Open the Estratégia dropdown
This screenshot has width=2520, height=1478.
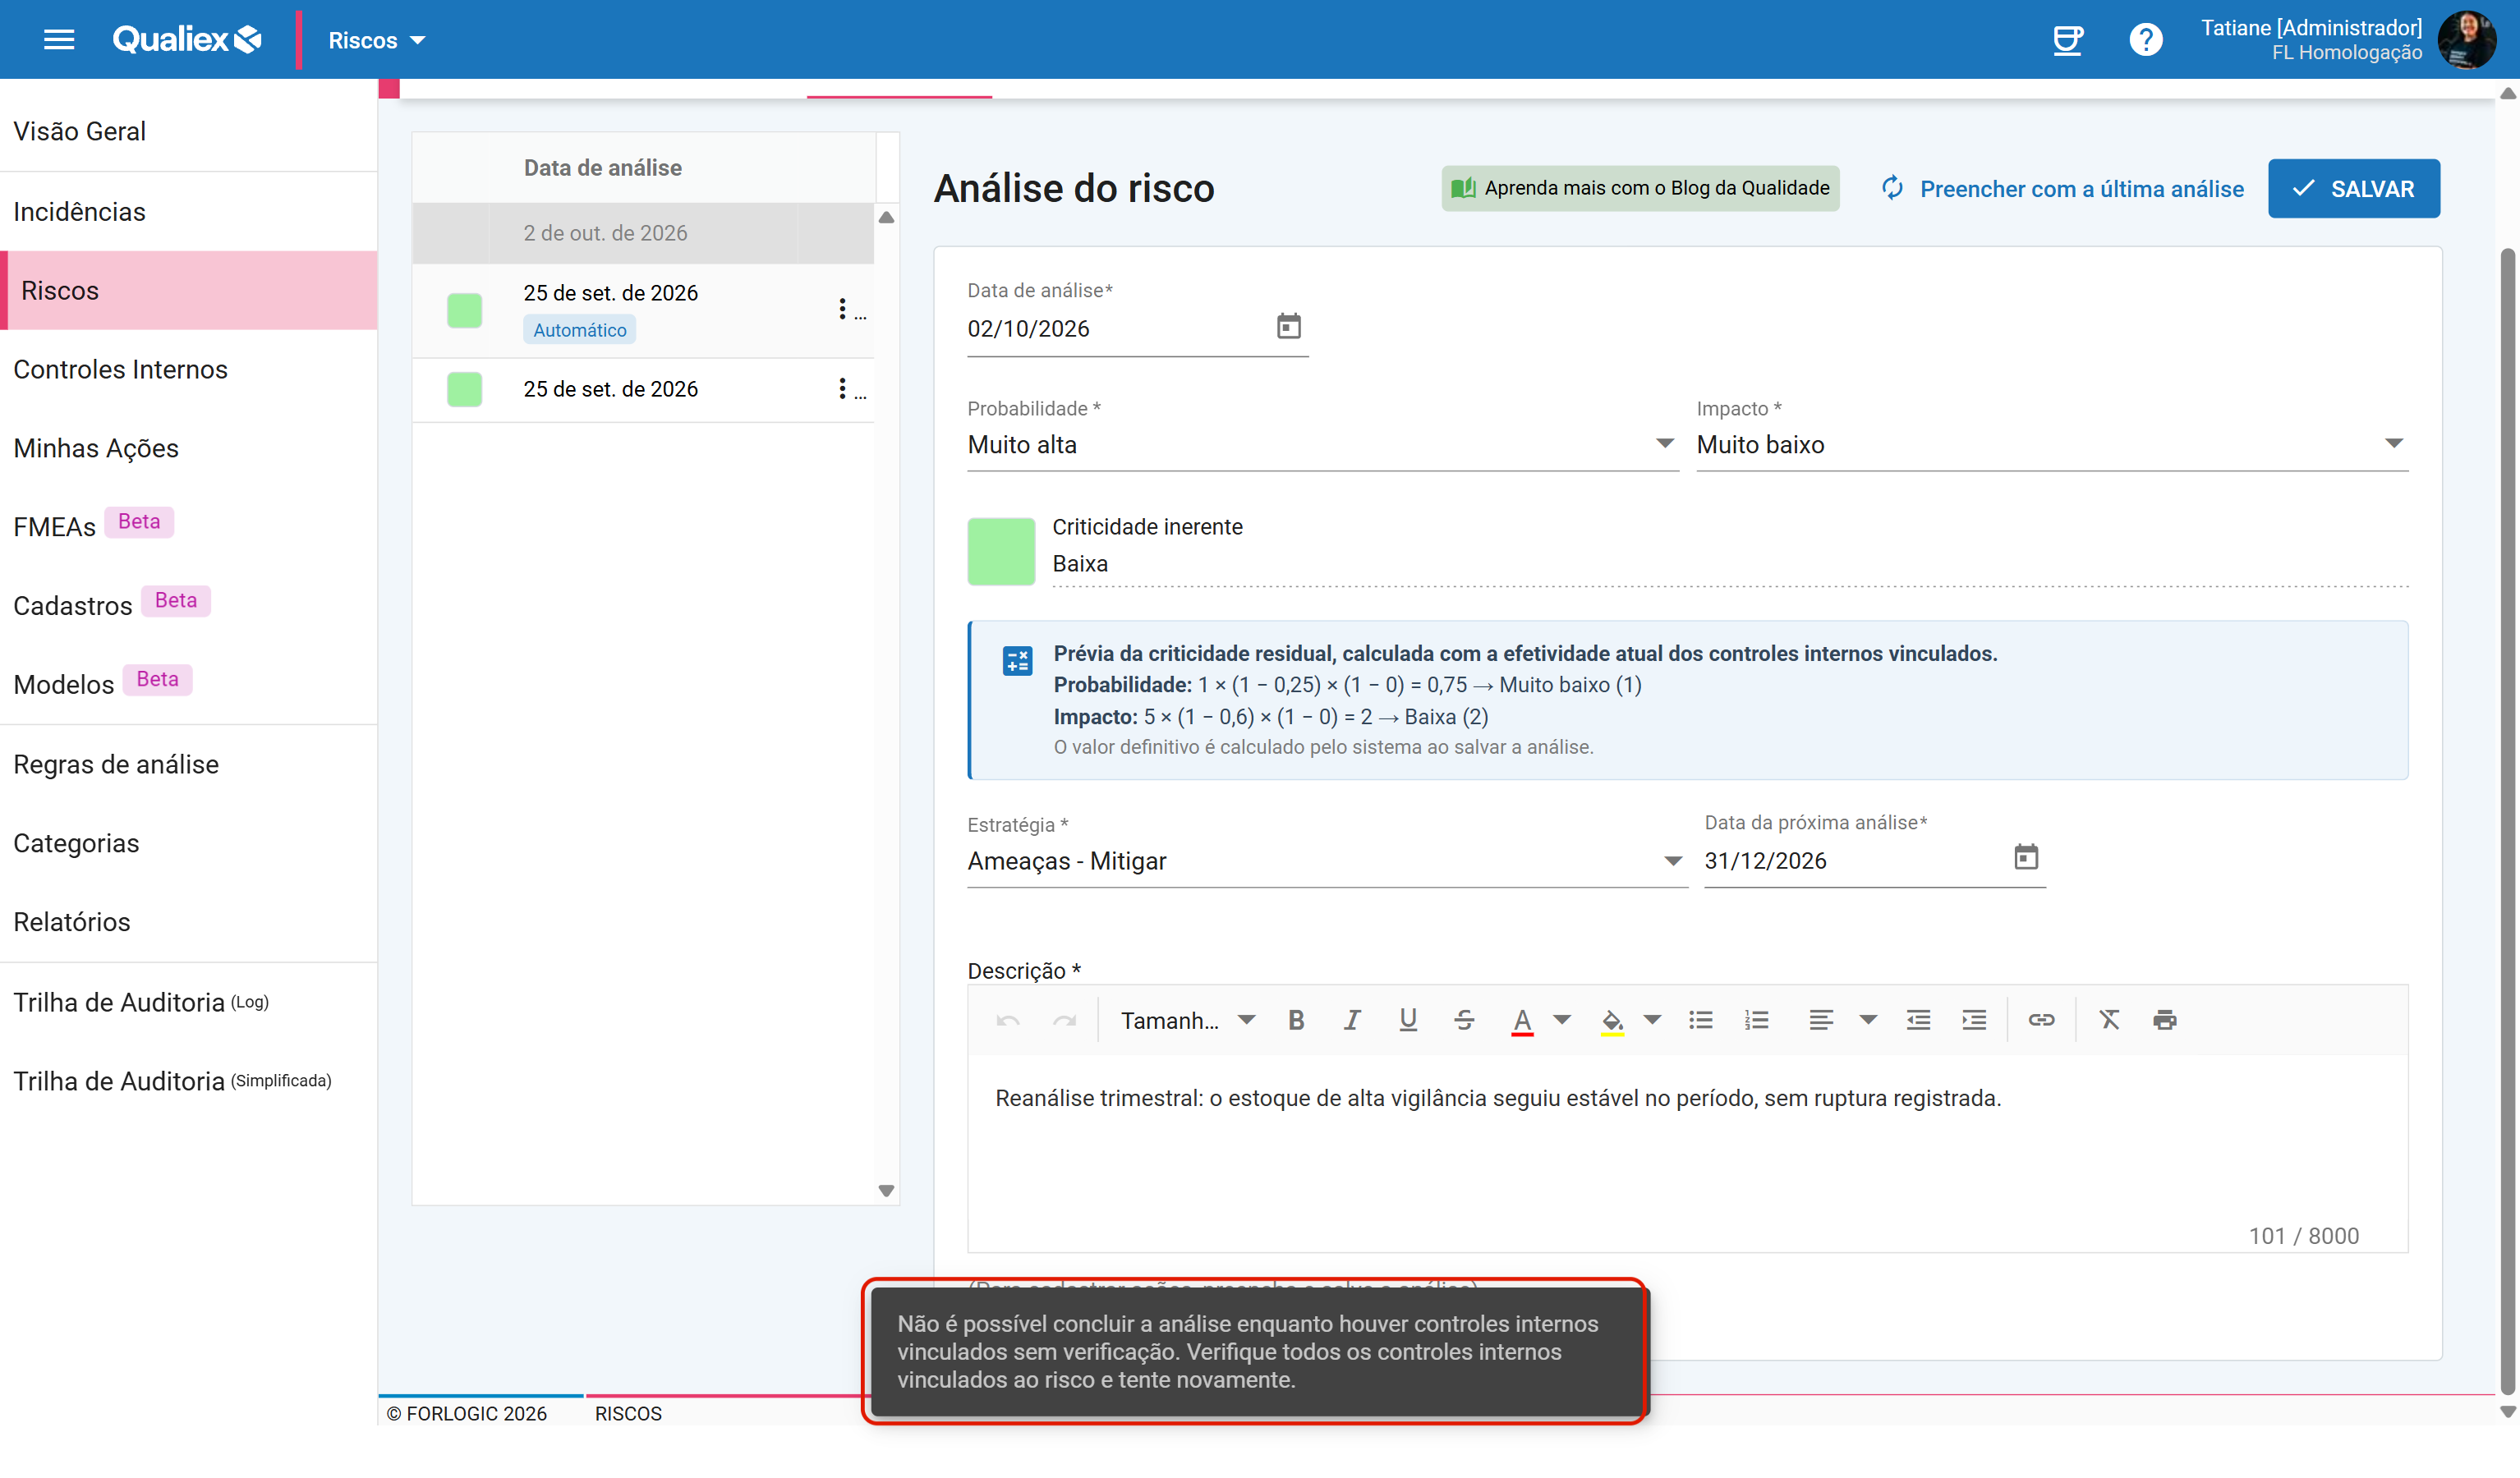tap(1326, 861)
